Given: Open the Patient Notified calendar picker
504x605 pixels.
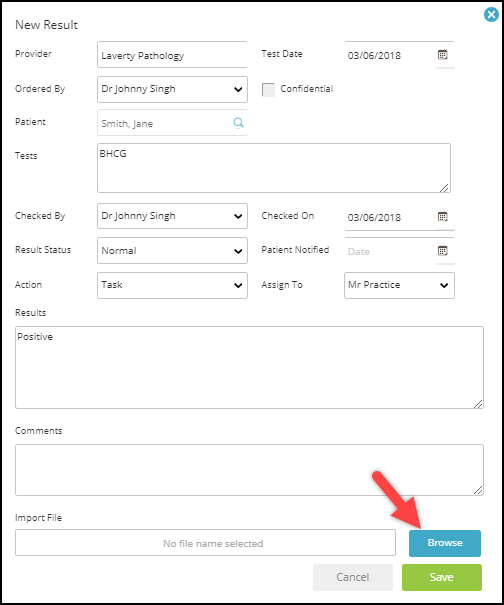Looking at the screenshot, I should [x=443, y=251].
